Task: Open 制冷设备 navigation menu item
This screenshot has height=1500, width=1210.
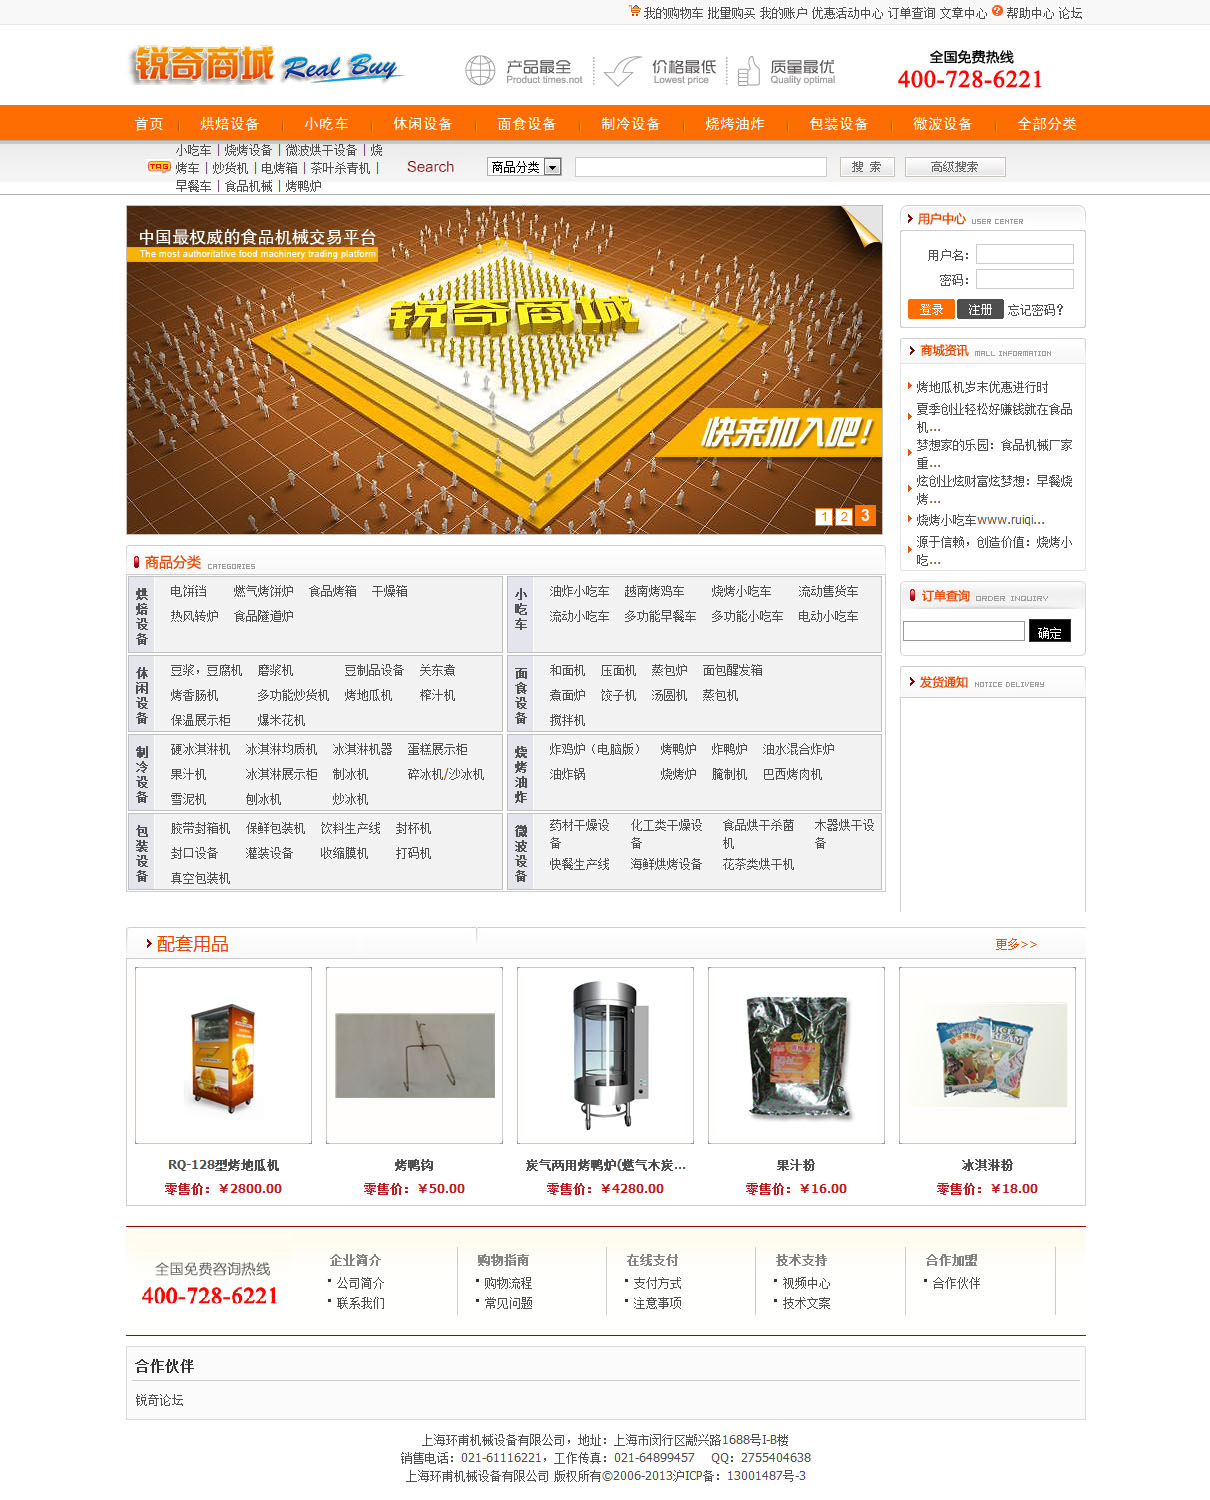Action: [631, 124]
